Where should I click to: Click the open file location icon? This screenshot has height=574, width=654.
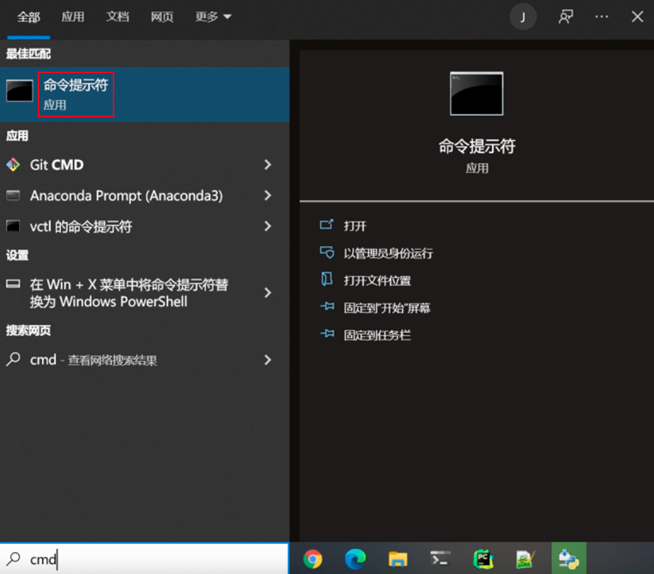click(327, 279)
